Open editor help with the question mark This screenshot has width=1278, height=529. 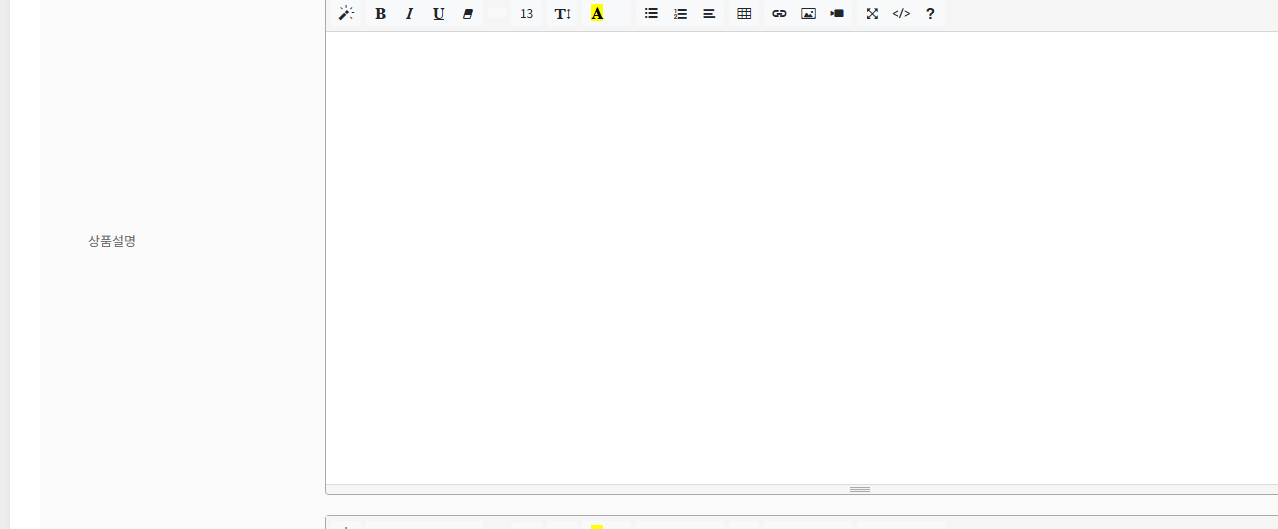[930, 14]
